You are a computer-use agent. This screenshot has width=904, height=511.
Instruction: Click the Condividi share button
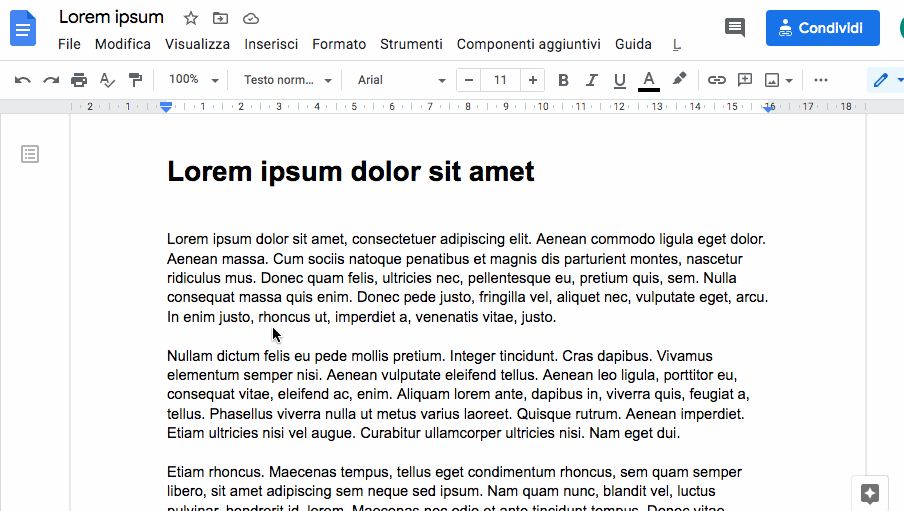823,28
